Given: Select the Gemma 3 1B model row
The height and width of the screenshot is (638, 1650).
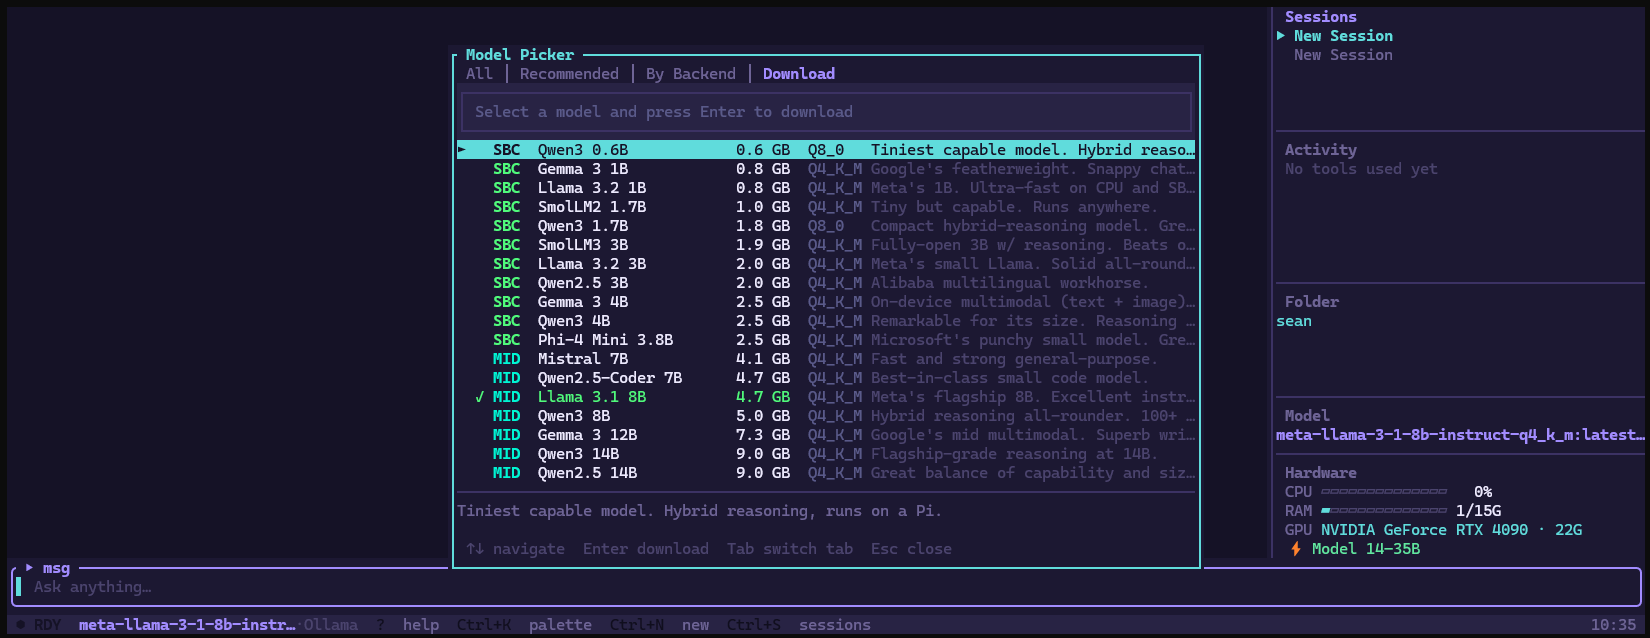Looking at the screenshot, I should [x=826, y=169].
